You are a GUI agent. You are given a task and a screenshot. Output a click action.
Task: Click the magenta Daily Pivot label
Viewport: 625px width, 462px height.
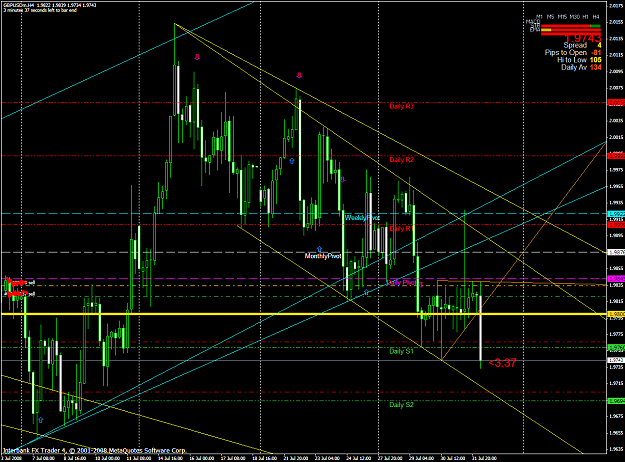coord(401,283)
